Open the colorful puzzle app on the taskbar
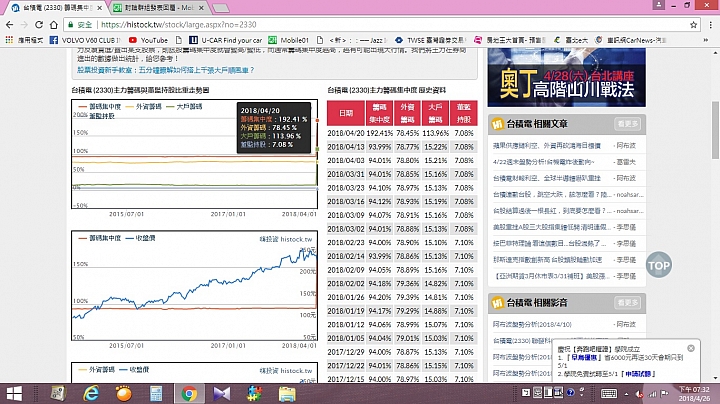720x404 pixels. click(x=254, y=394)
